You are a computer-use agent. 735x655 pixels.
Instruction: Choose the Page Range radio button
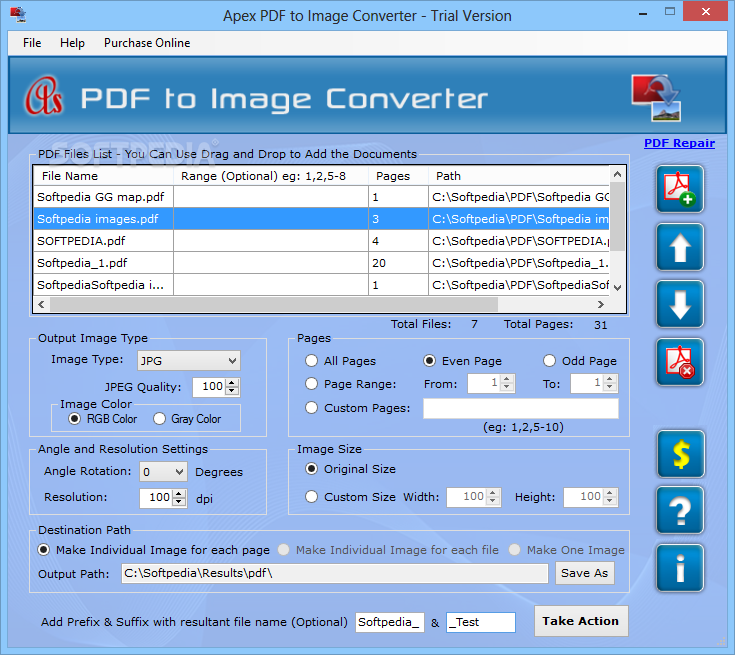pos(311,384)
